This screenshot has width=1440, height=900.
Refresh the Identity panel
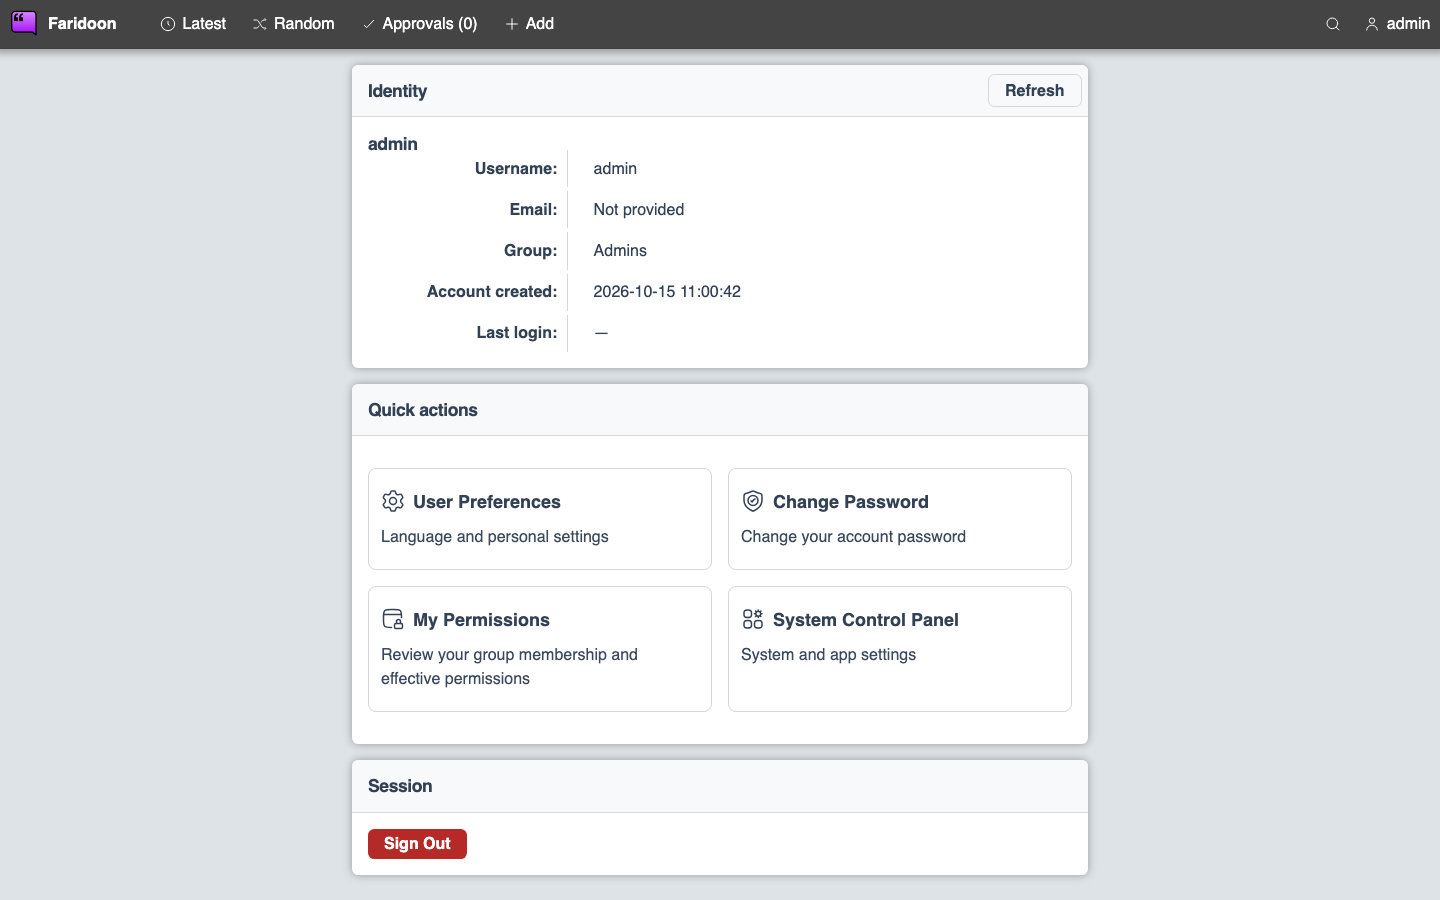[1034, 90]
